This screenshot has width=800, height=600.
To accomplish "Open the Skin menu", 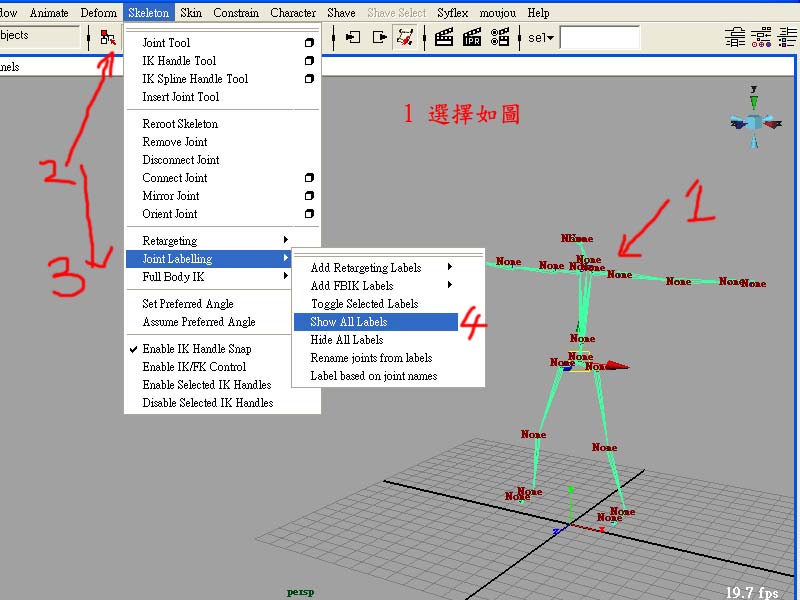I will tap(191, 13).
